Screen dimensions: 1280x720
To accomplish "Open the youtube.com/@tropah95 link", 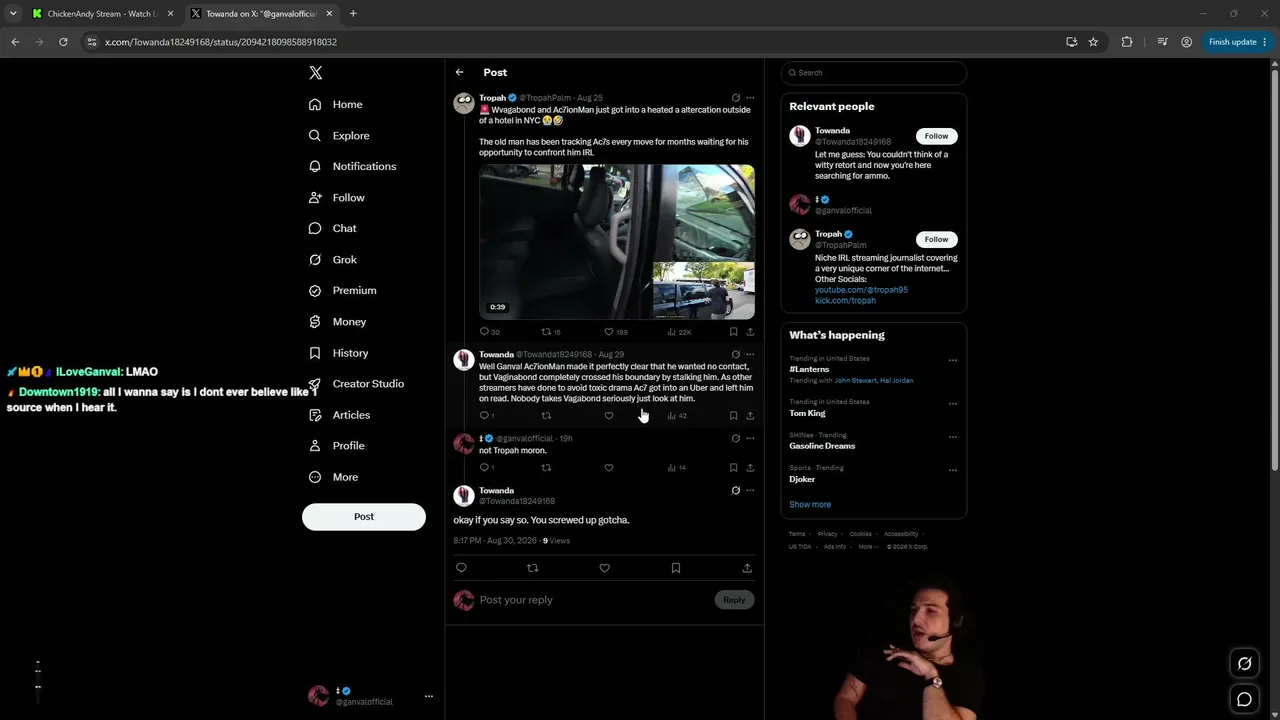I will point(861,290).
